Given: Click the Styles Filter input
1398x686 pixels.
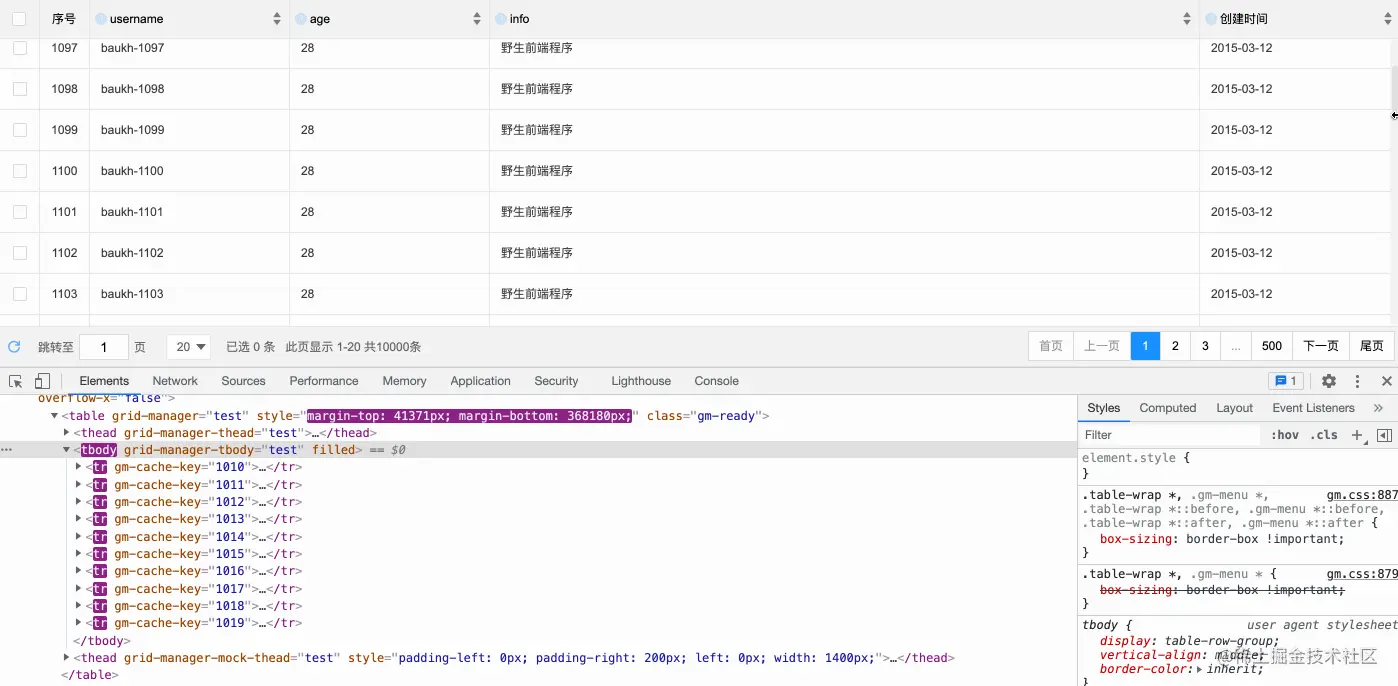Looking at the screenshot, I should click(1170, 435).
